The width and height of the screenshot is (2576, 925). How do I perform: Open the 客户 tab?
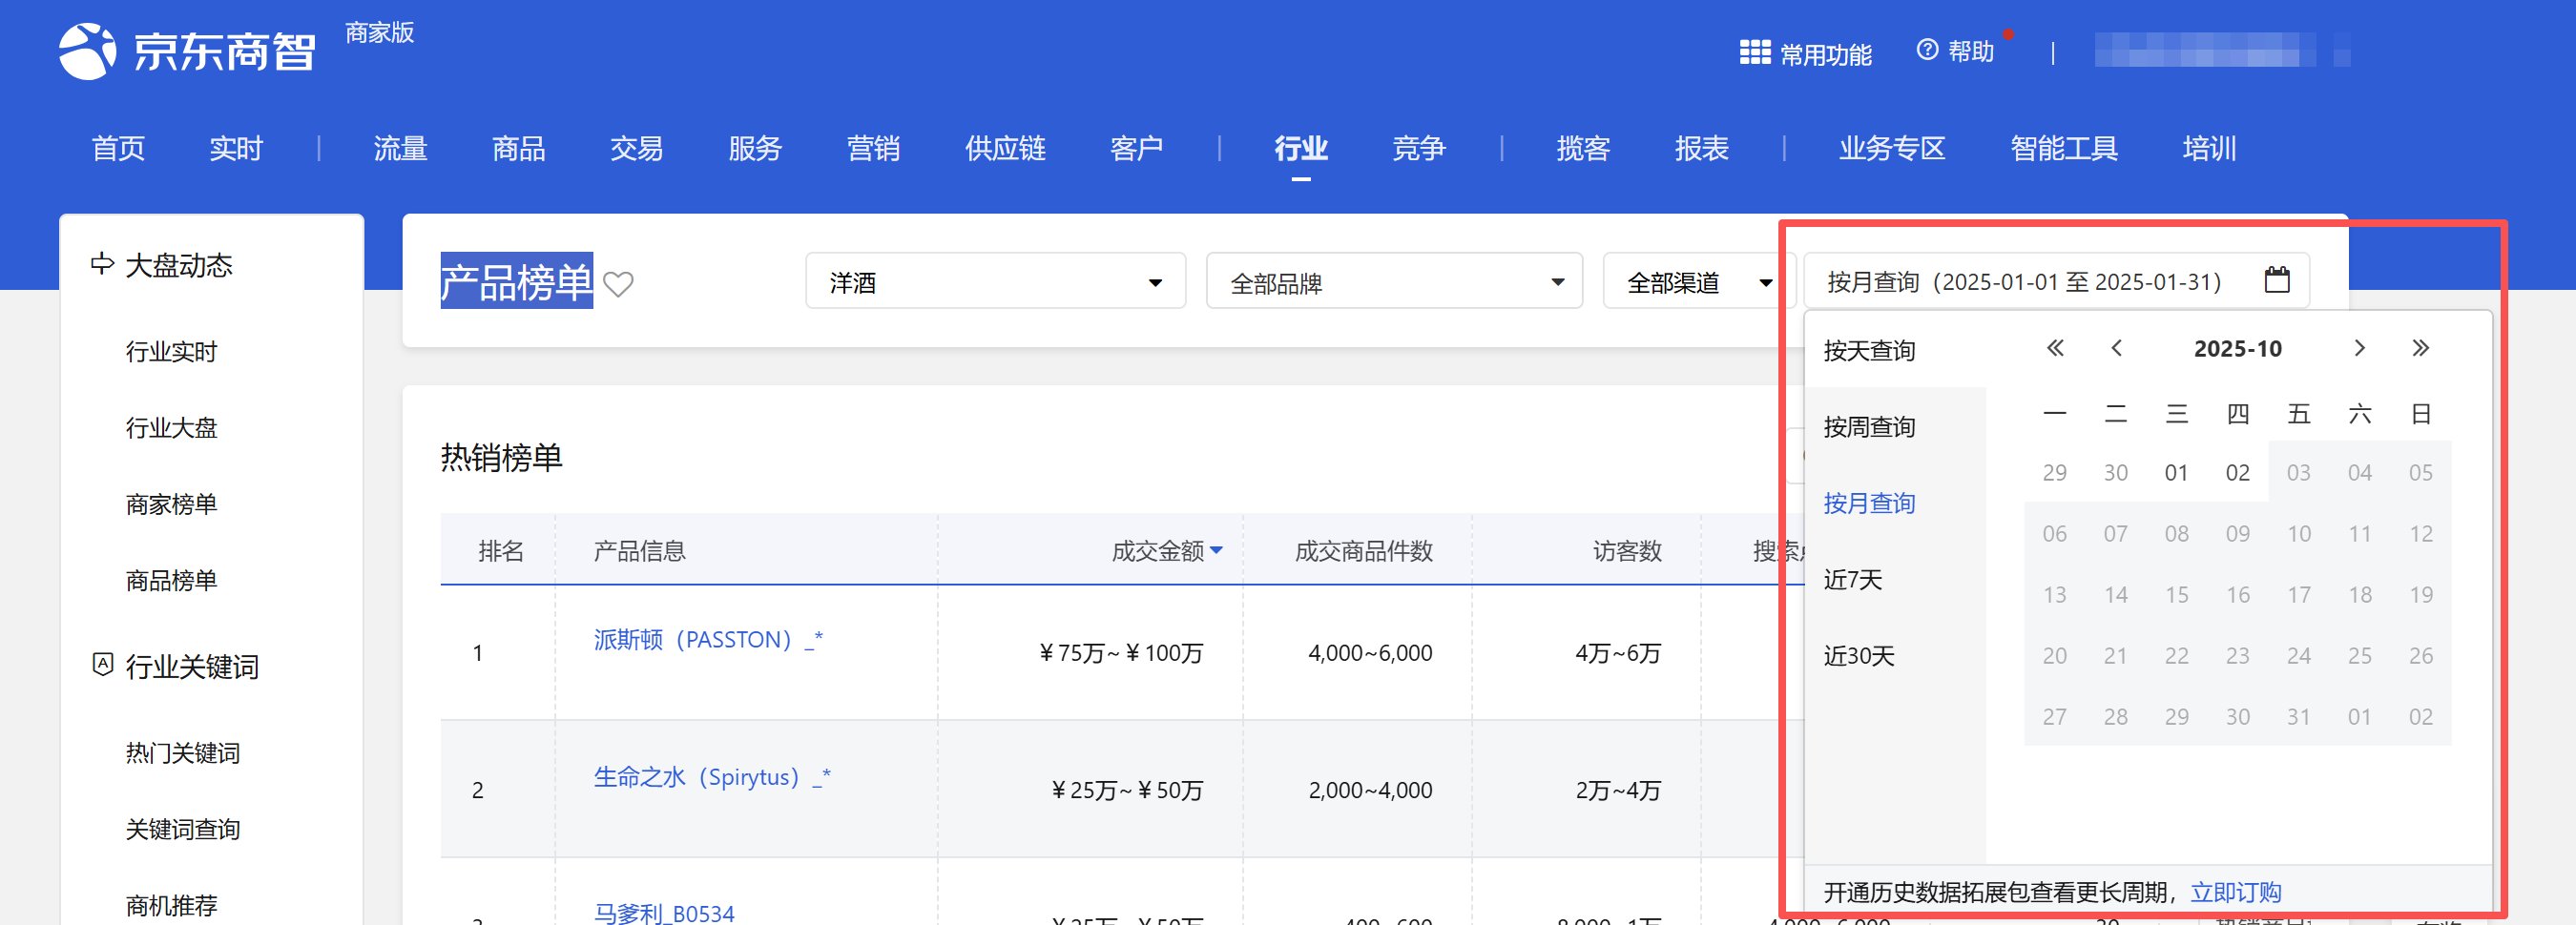[x=1136, y=149]
